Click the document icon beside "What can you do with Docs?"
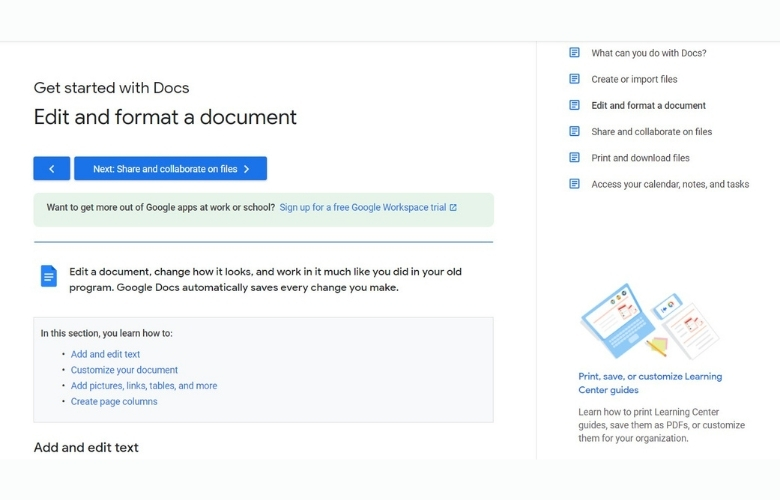The image size is (780, 500). point(574,52)
